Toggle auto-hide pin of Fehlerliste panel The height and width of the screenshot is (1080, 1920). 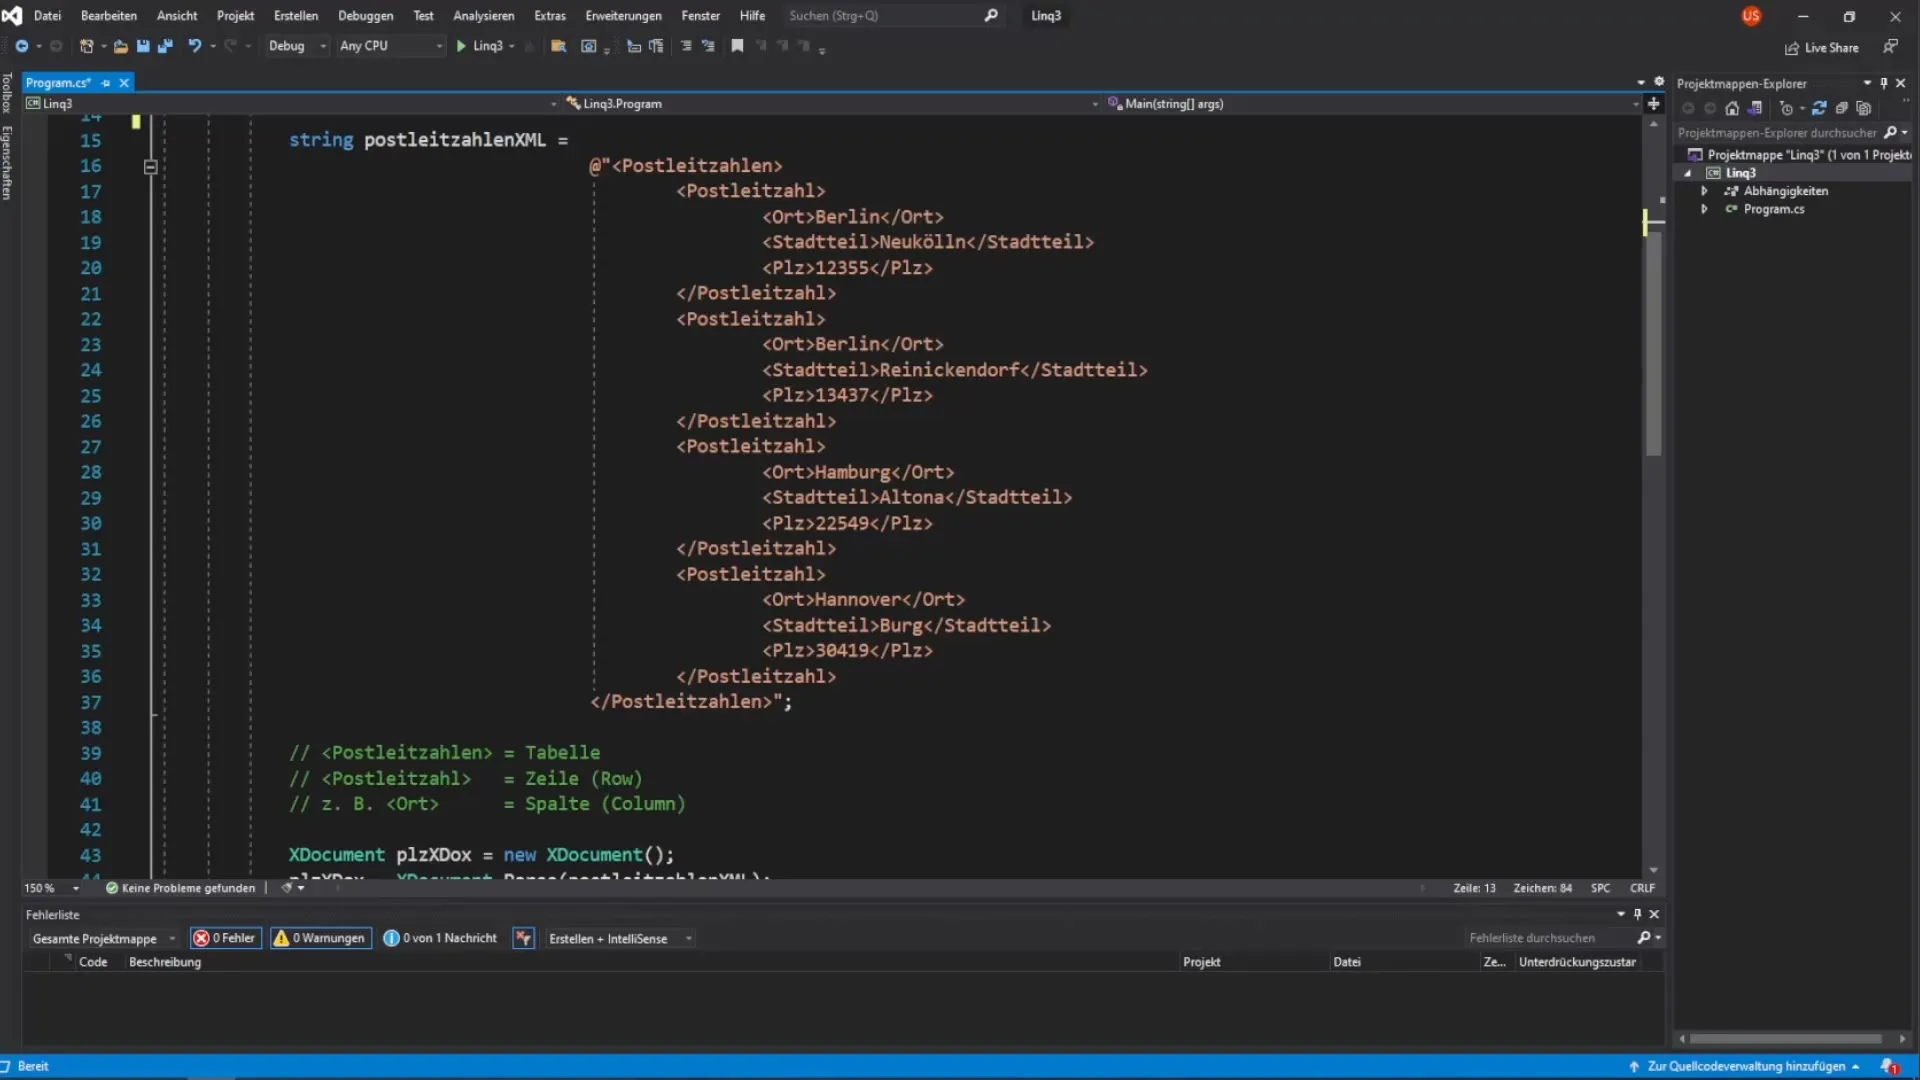tap(1637, 914)
